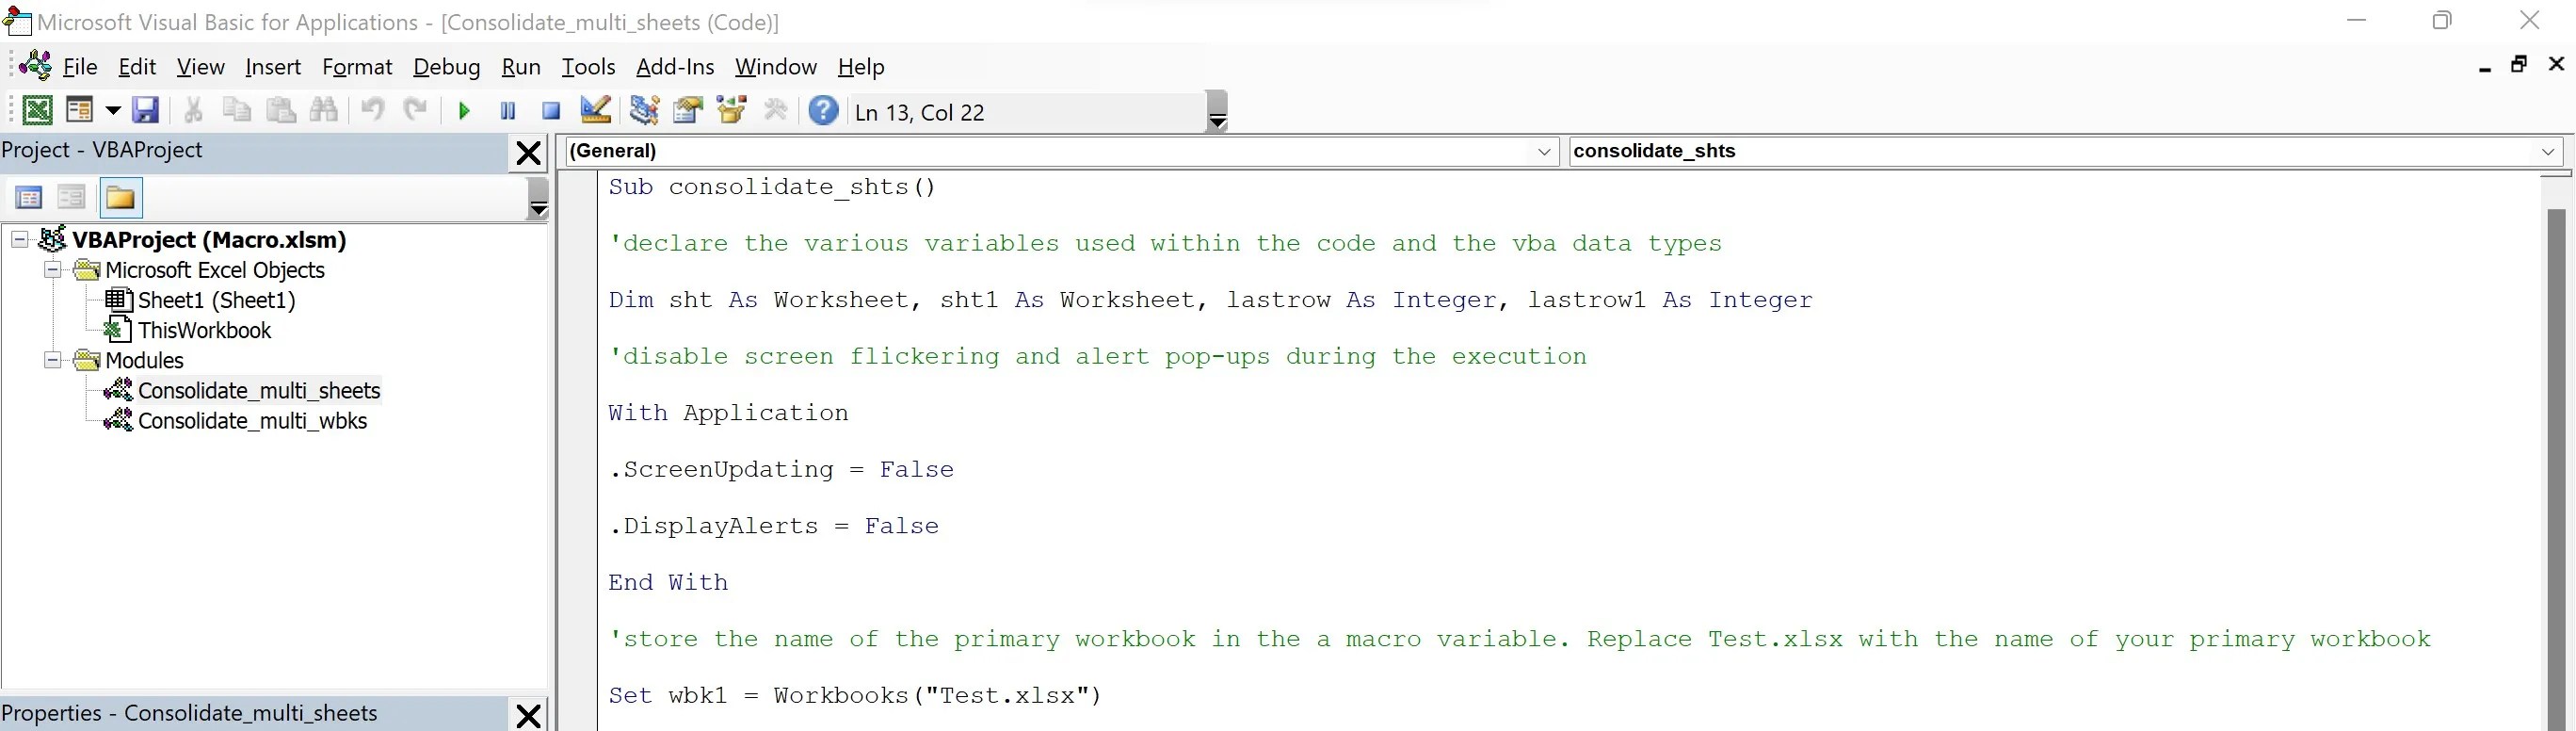This screenshot has height=731, width=2576.
Task: Open the (General) object dropdown
Action: pos(1544,151)
